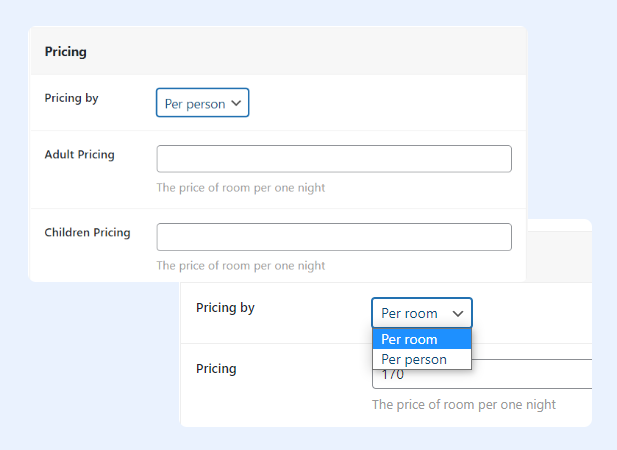Focus the Children Pricing input field

tap(334, 237)
